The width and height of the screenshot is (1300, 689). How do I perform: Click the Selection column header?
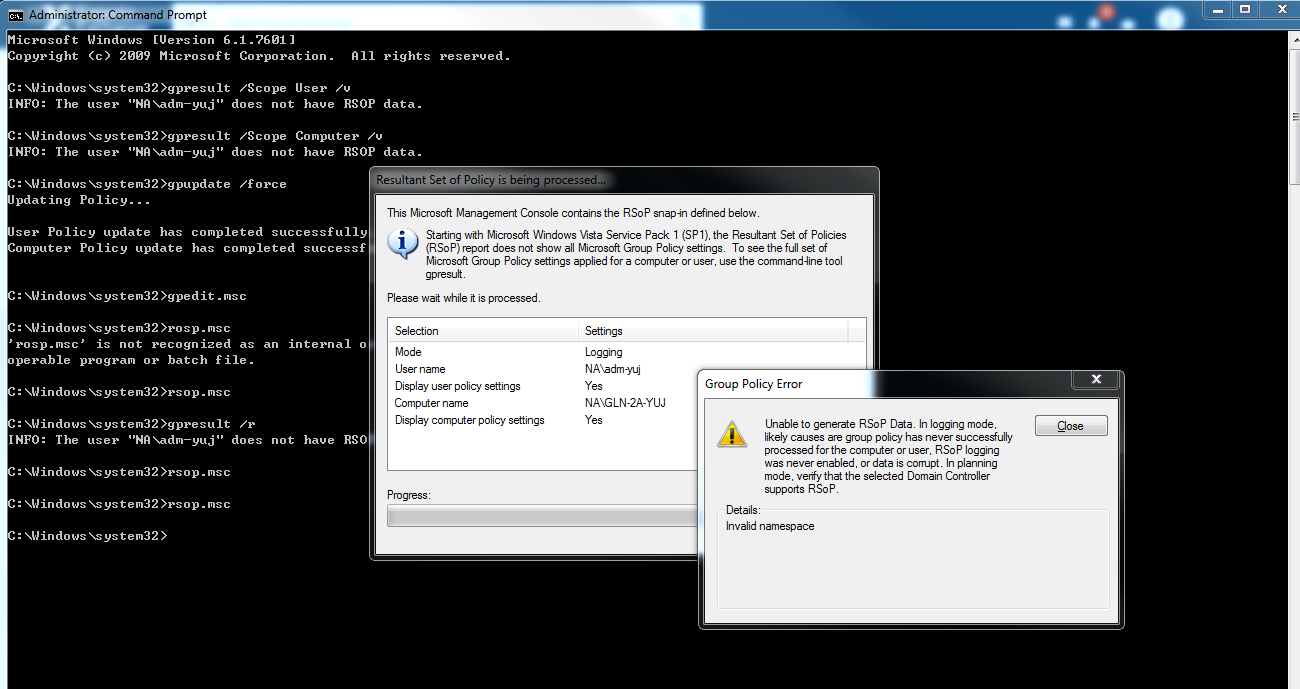[483, 331]
